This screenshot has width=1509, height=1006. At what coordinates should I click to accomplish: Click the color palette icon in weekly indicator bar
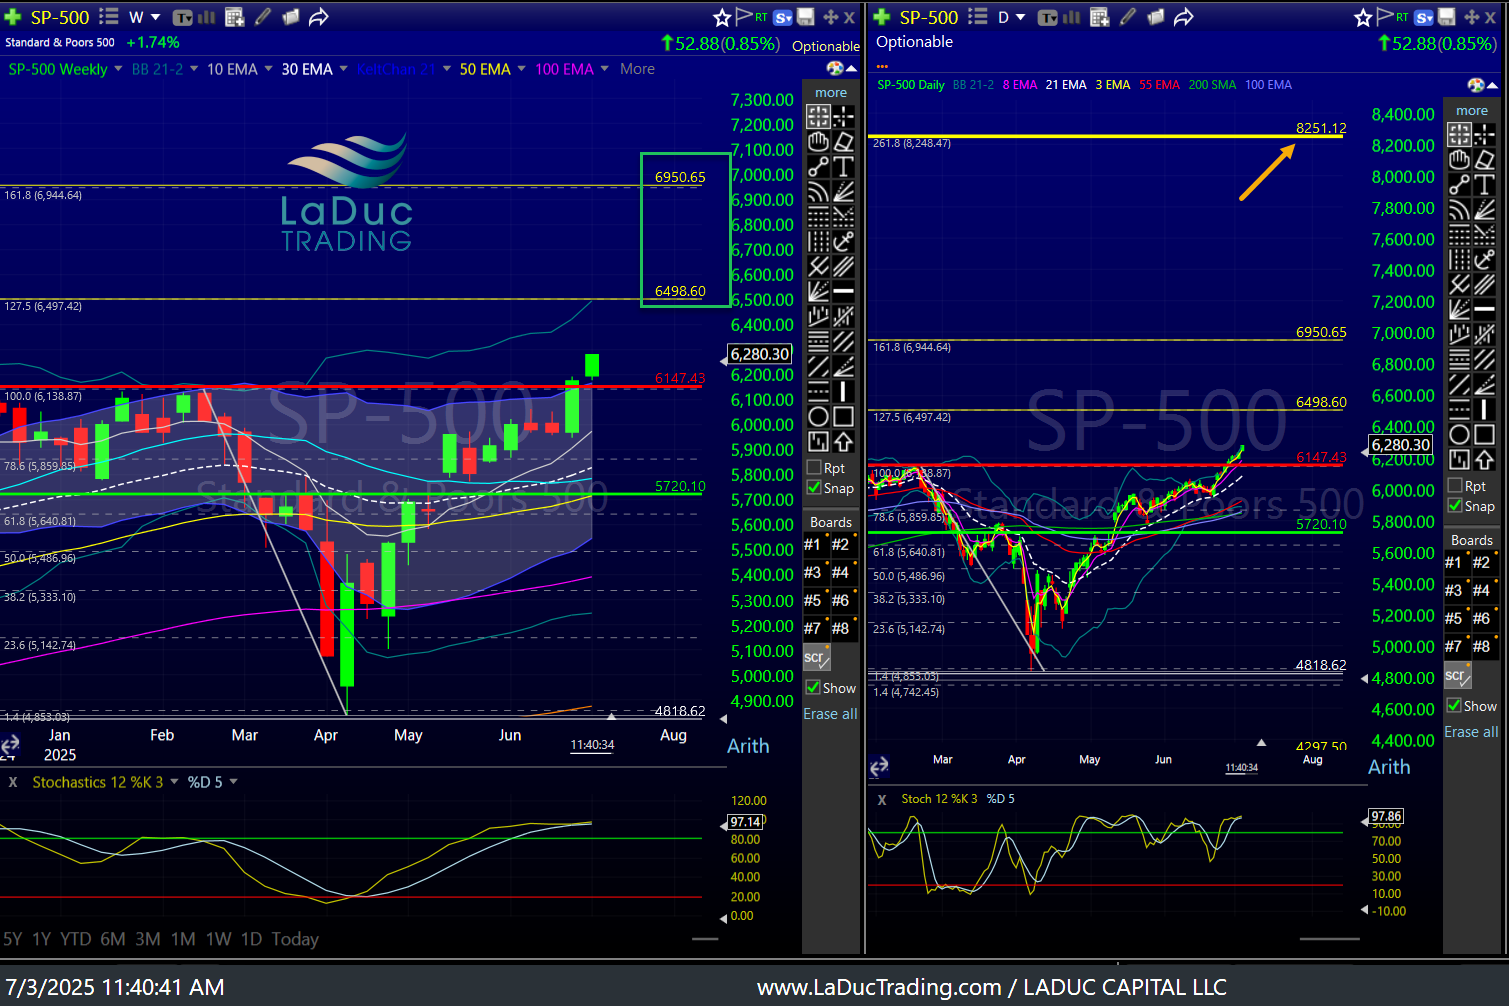tap(835, 68)
